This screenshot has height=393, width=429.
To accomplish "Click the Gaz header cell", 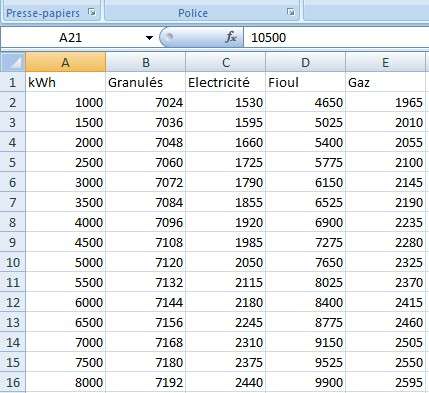I will click(385, 82).
